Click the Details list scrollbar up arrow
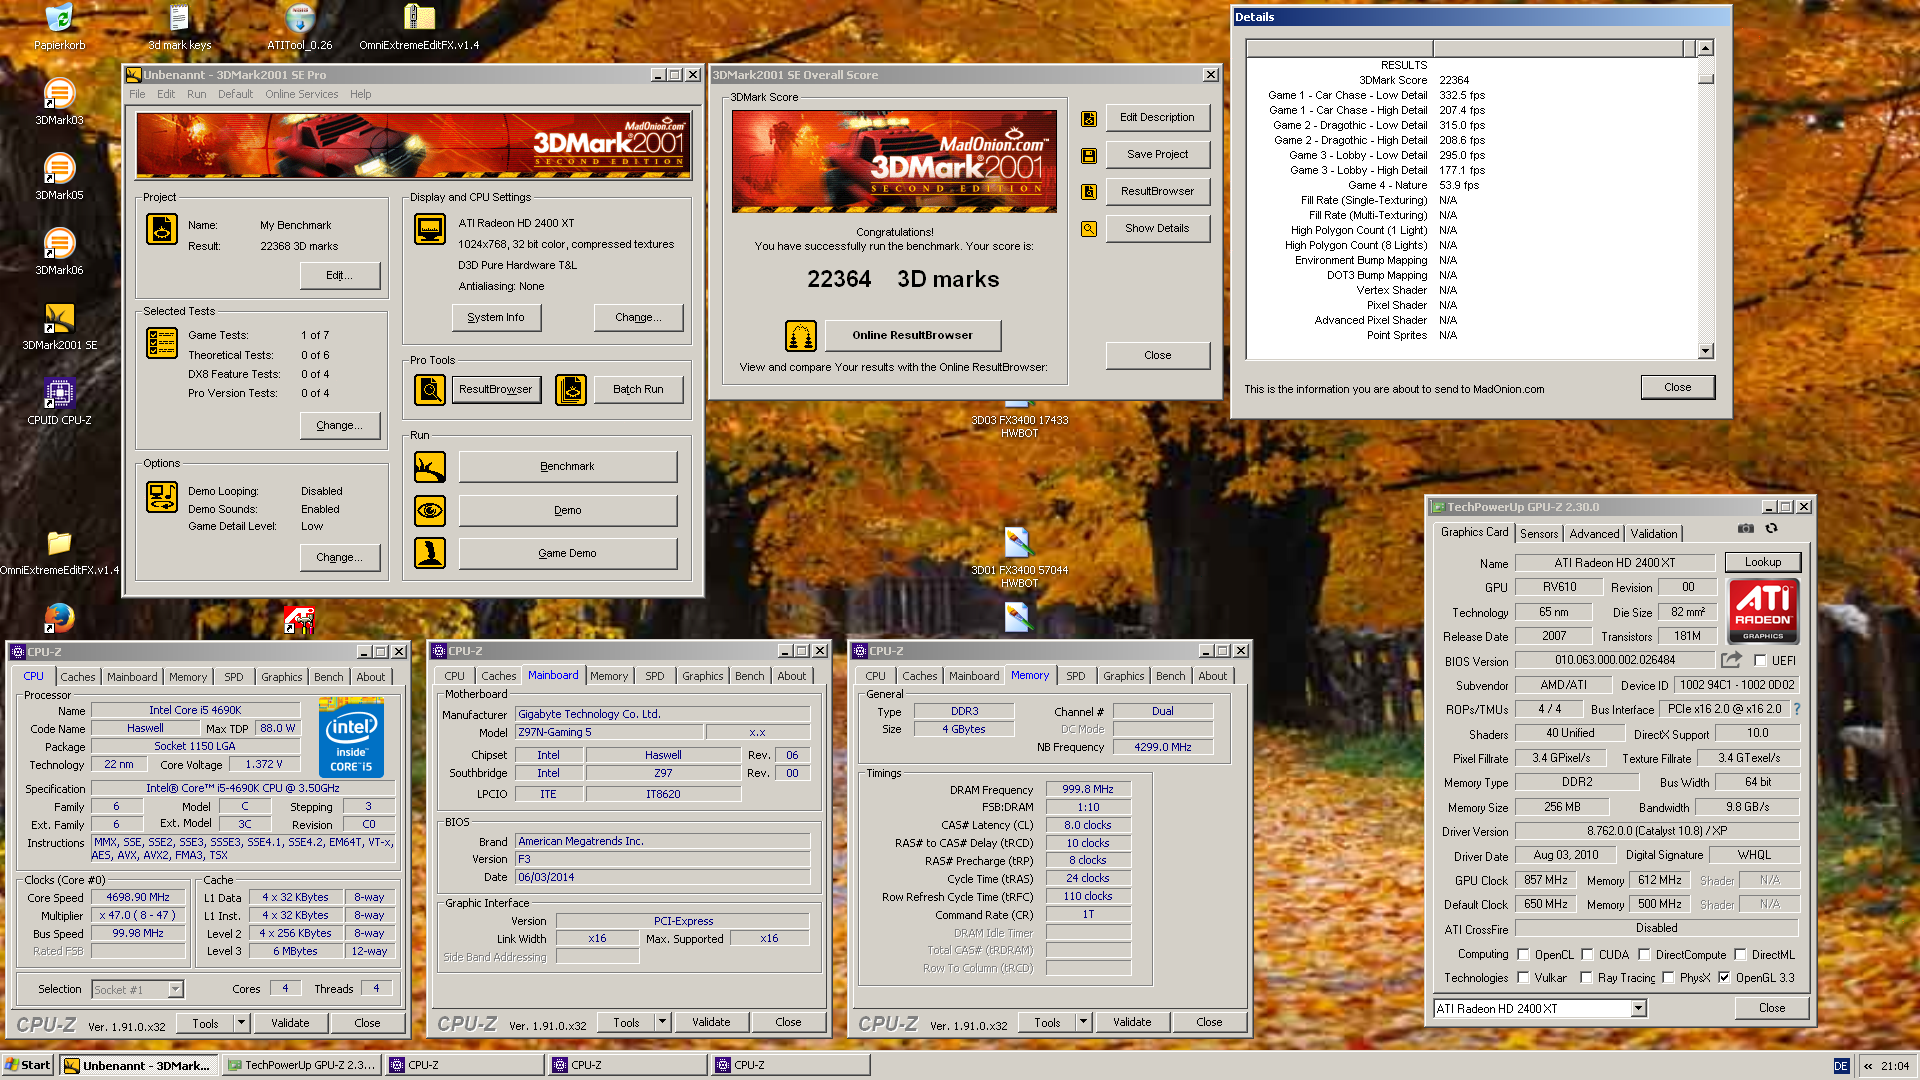Screen dimensions: 1920x1080 click(1706, 48)
